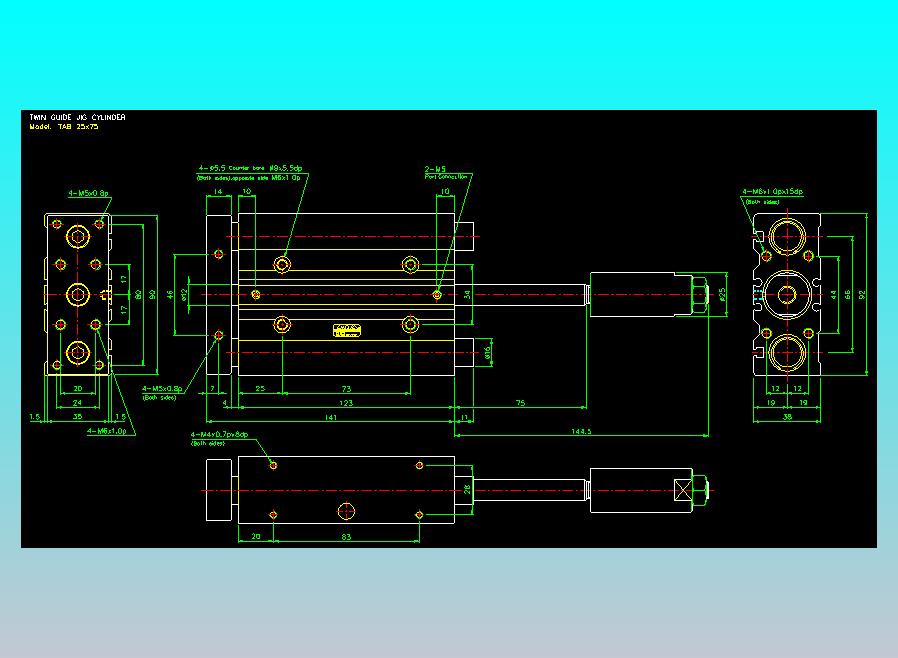Click the '44' dimension value
Screen dimensions: 898x658
pos(833,294)
